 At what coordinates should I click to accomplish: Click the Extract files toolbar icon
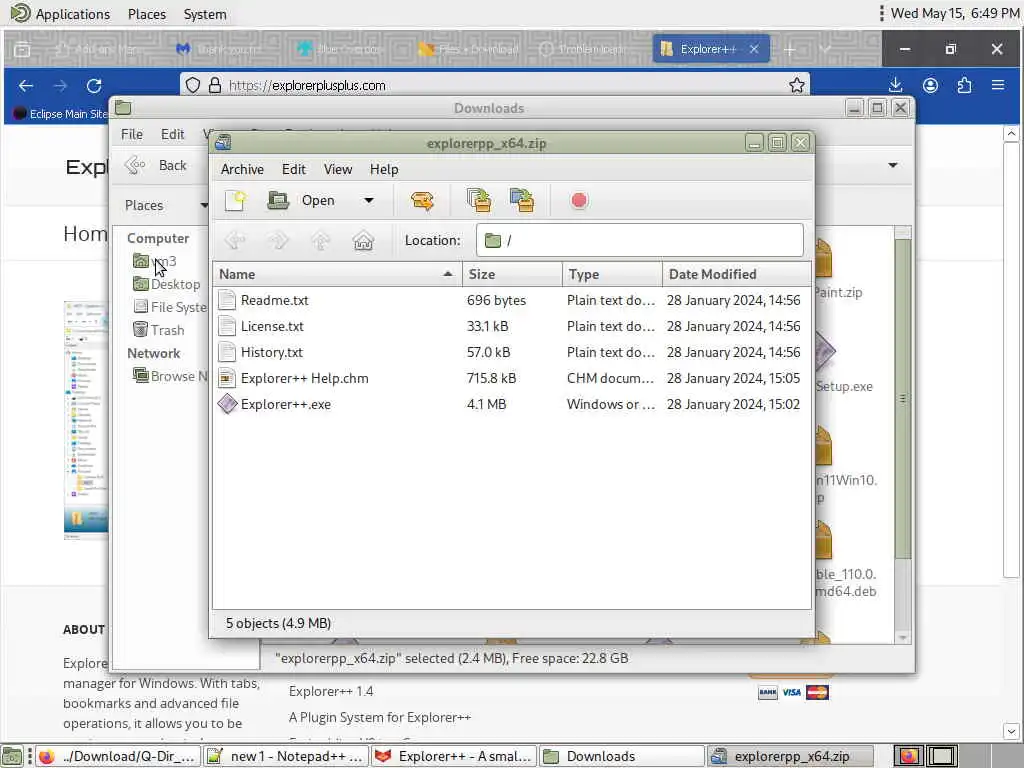(x=422, y=200)
